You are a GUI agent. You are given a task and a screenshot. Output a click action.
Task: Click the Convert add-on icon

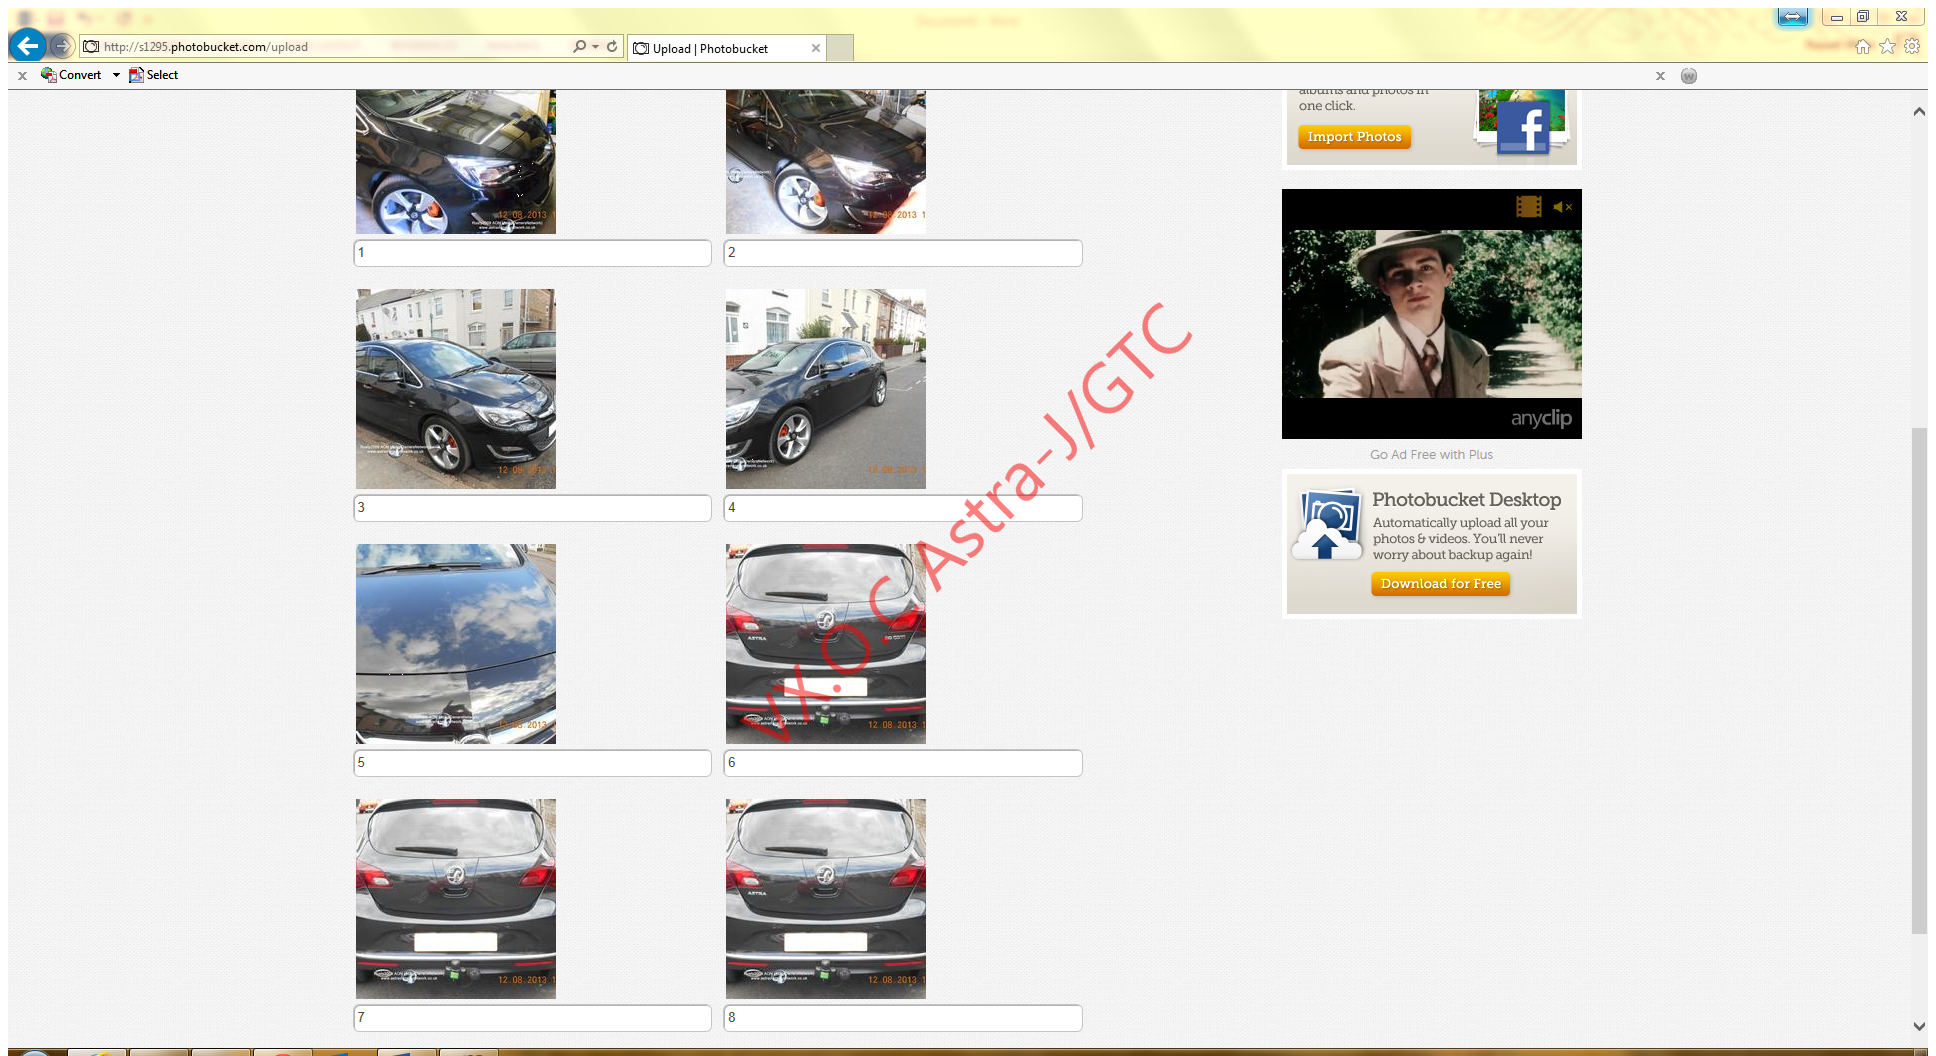[48, 75]
